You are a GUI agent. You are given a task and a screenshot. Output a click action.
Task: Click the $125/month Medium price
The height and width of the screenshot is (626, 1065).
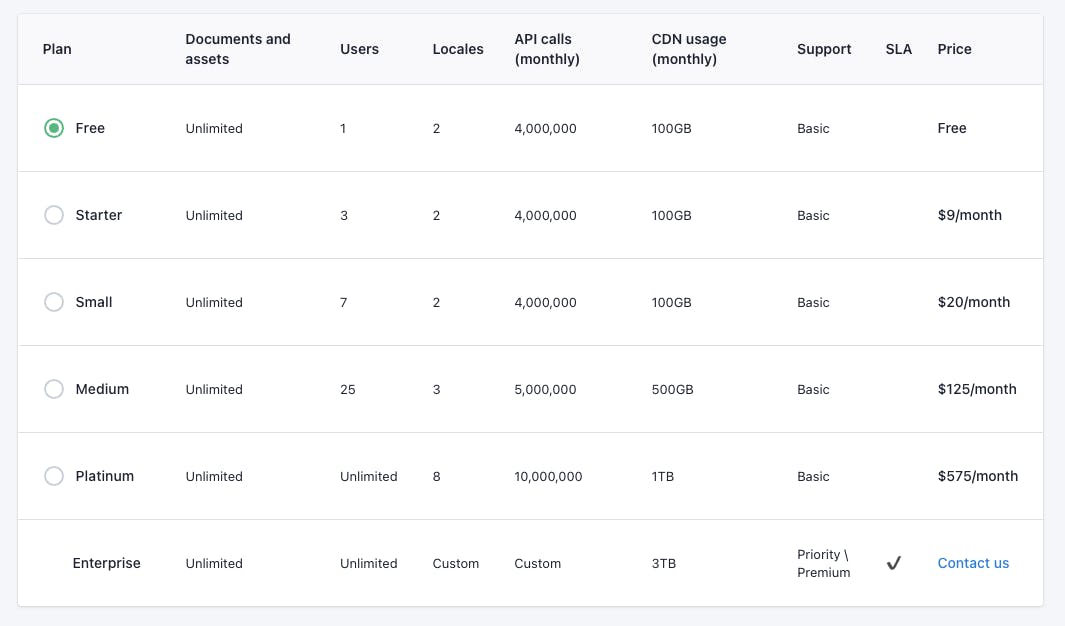point(976,389)
